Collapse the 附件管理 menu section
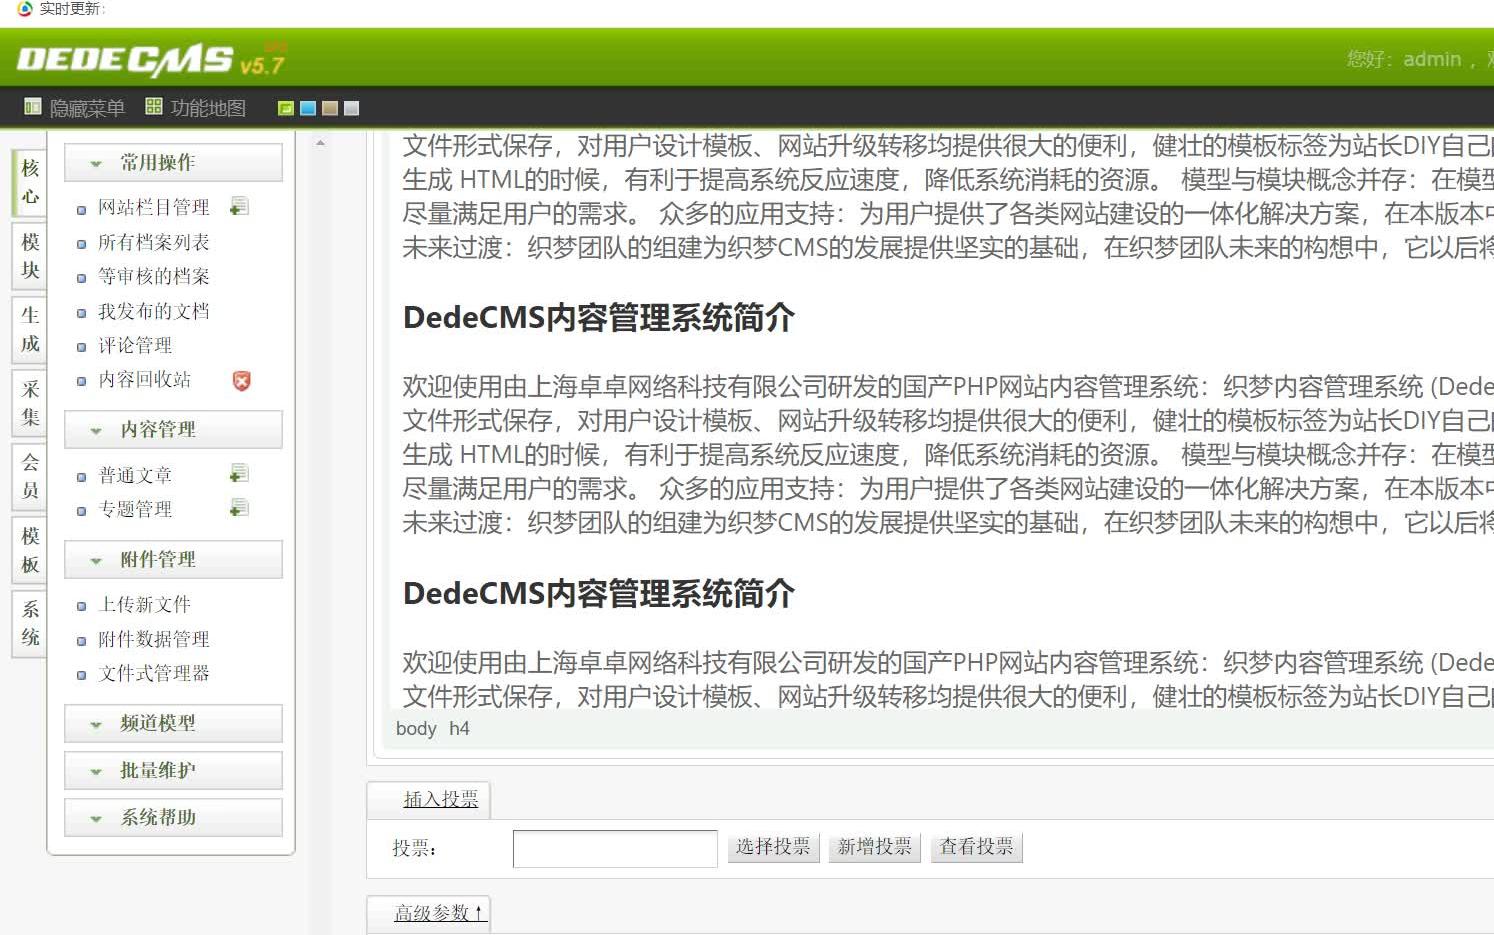This screenshot has width=1494, height=935. pos(174,560)
